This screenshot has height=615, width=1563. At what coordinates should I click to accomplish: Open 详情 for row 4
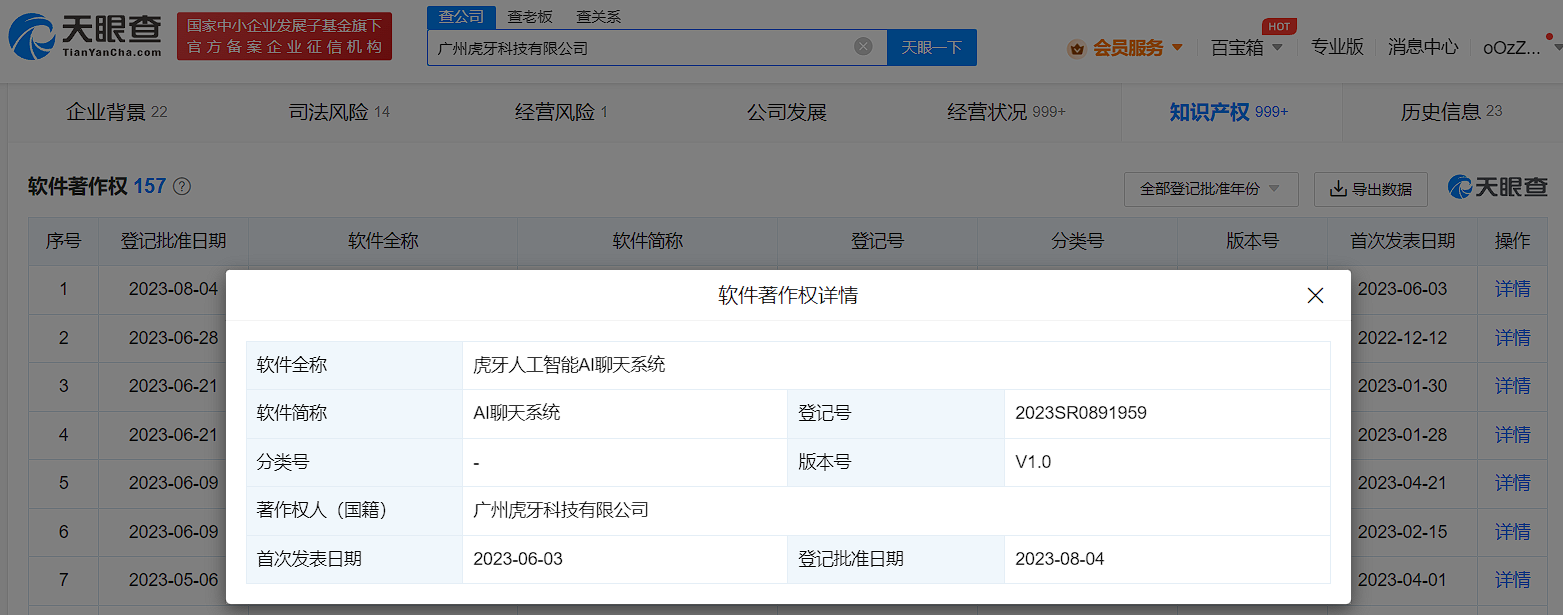click(x=1512, y=435)
